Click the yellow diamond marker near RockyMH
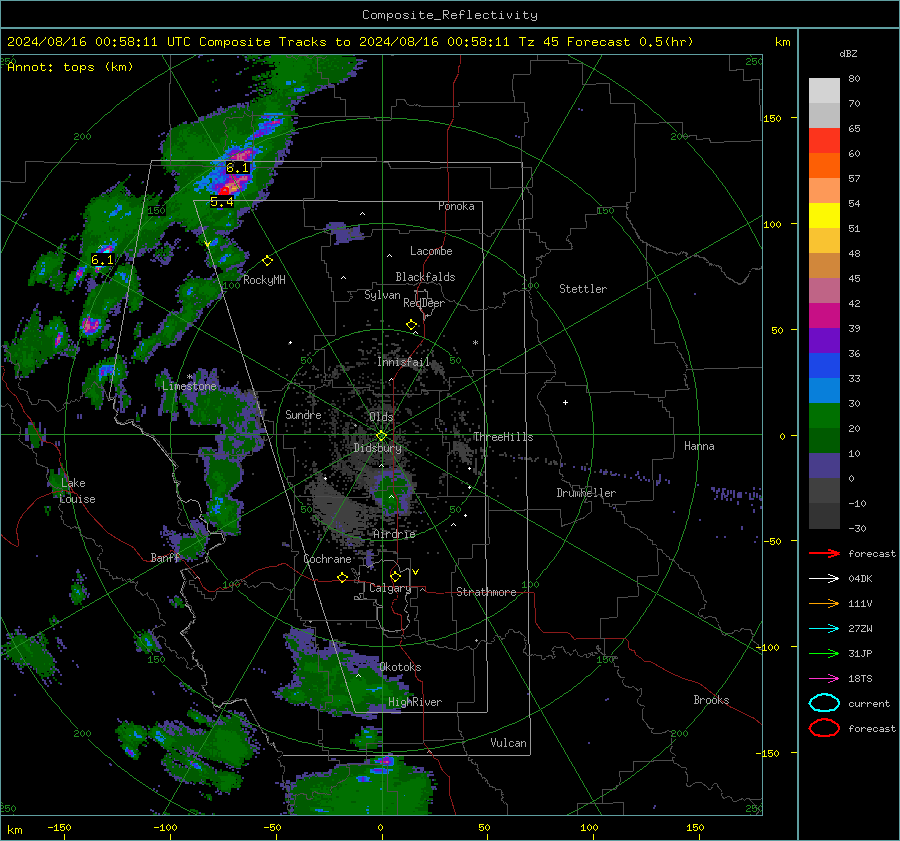The image size is (900, 841). click(267, 261)
